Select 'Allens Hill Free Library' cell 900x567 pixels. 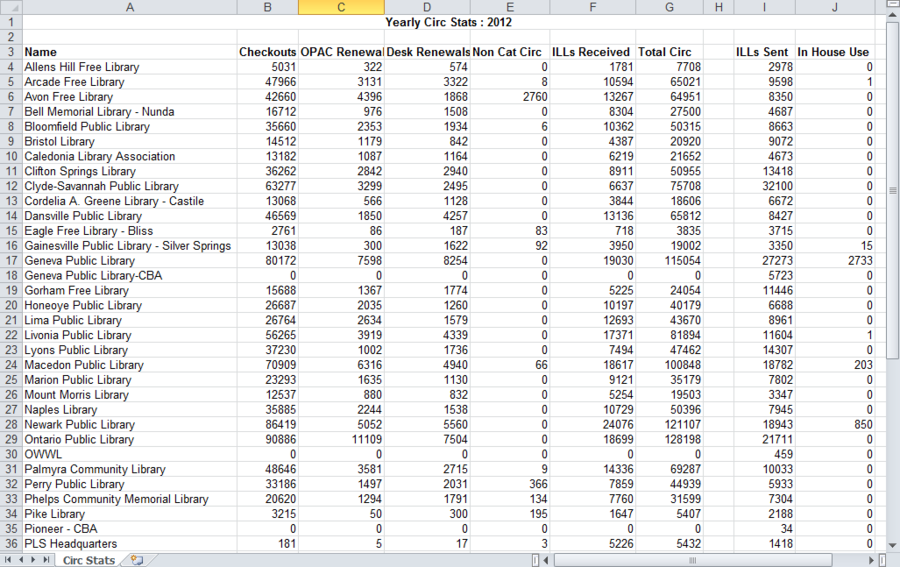[x=130, y=67]
